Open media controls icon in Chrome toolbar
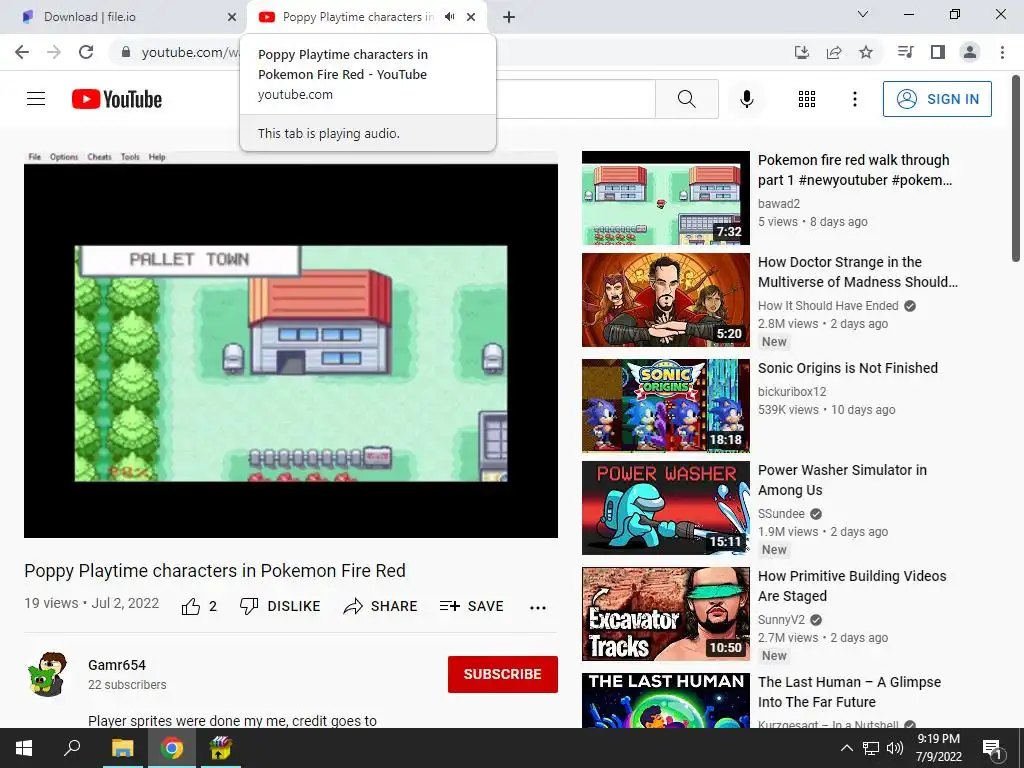The width and height of the screenshot is (1024, 768). click(x=905, y=52)
